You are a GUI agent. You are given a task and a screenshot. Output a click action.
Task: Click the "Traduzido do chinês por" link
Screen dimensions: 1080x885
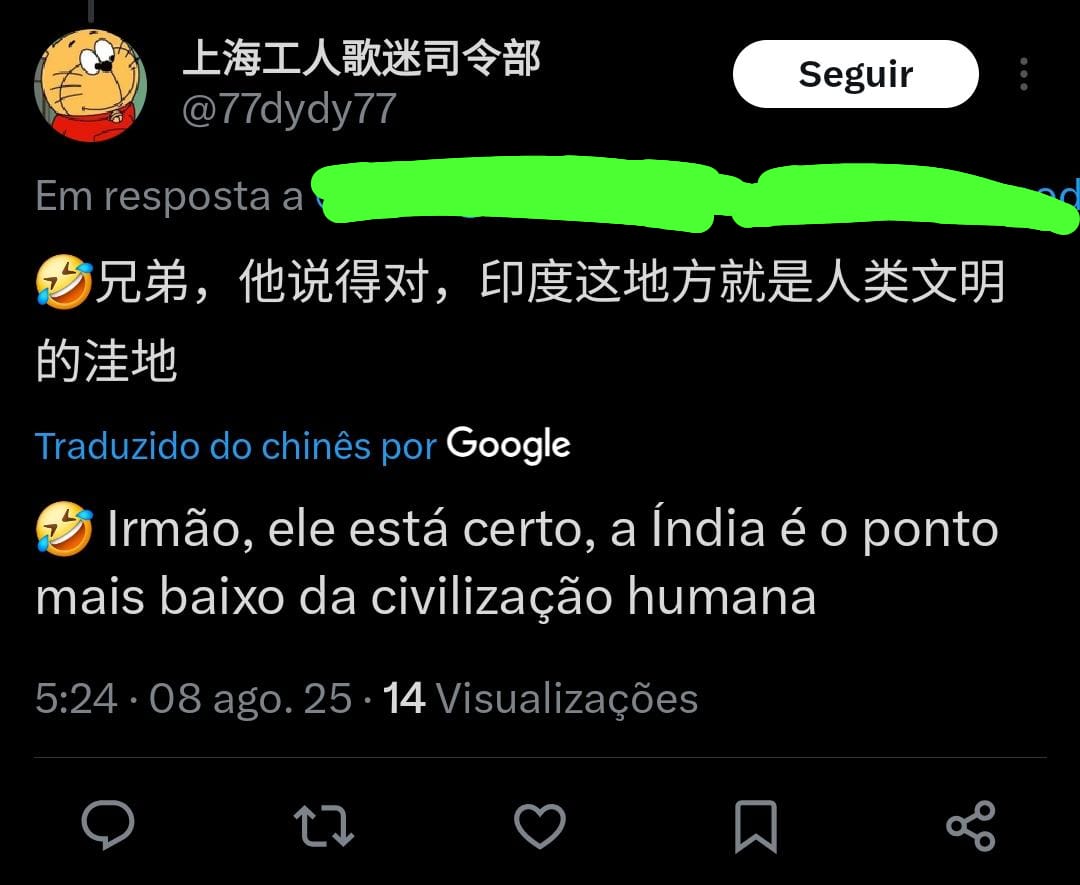[x=236, y=446]
